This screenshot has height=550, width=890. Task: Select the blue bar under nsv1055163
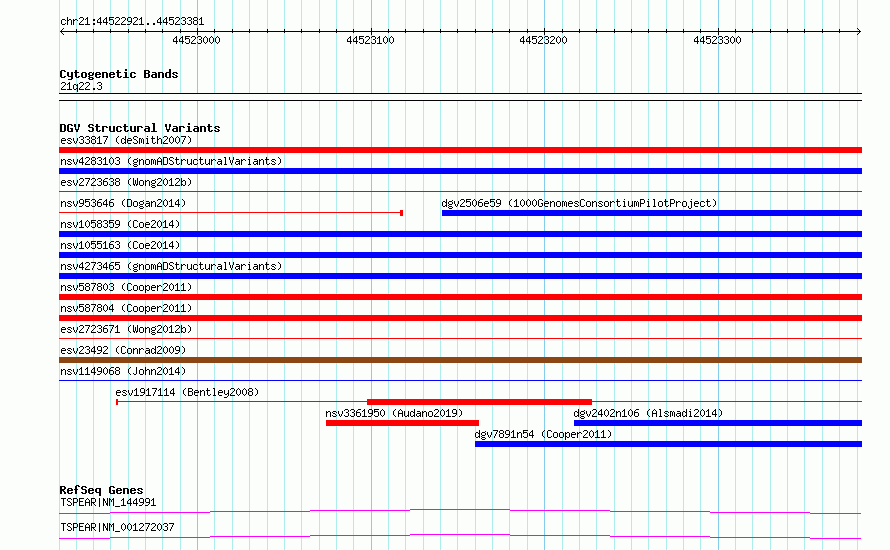point(460,255)
